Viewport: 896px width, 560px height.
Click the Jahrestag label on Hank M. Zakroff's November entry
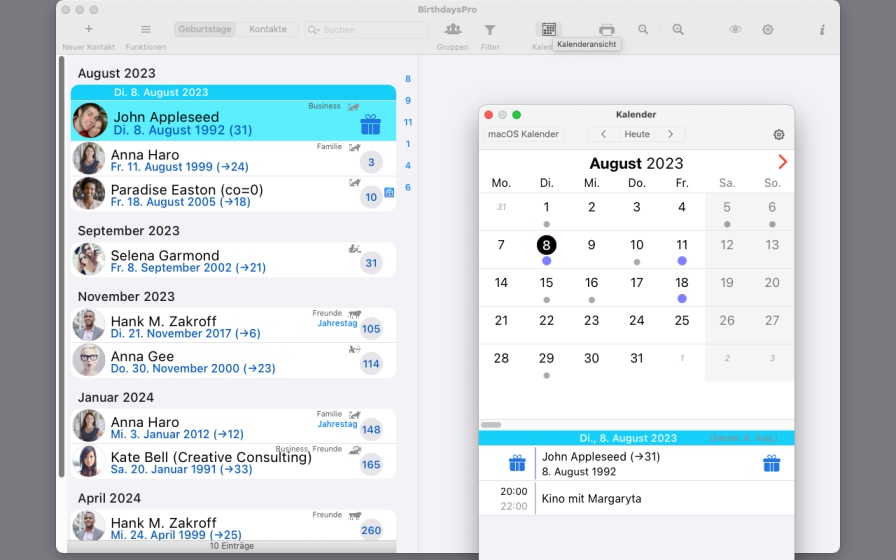pos(337,323)
